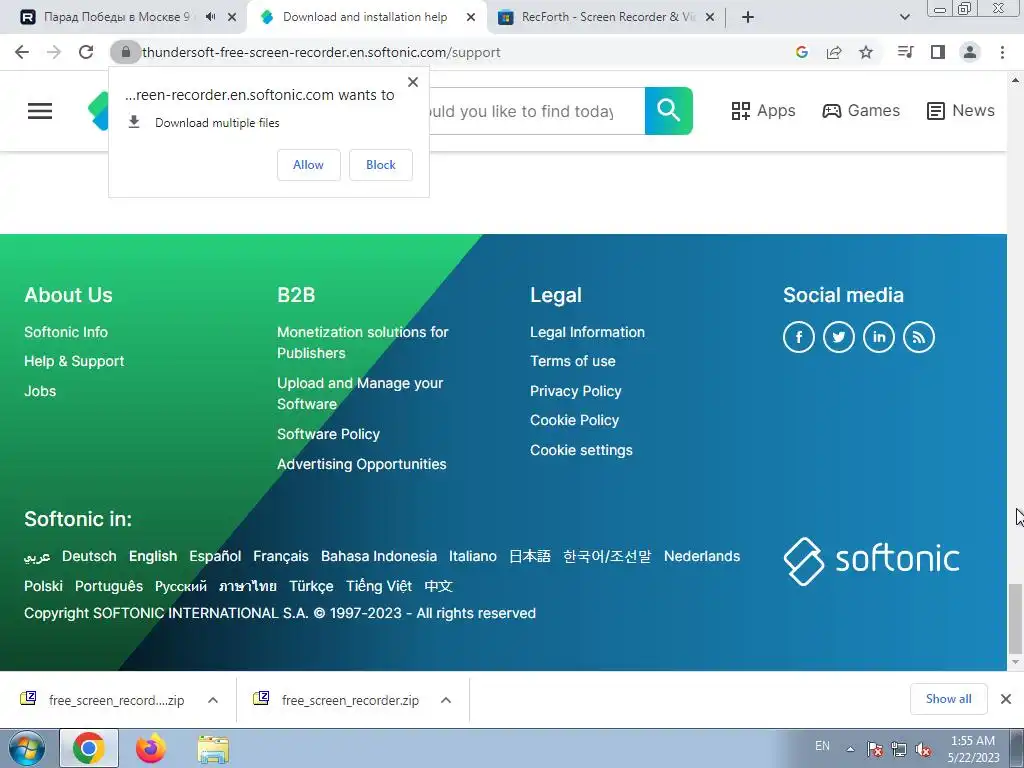Click the volume tray icon
This screenshot has height=768, width=1024.
[x=923, y=750]
